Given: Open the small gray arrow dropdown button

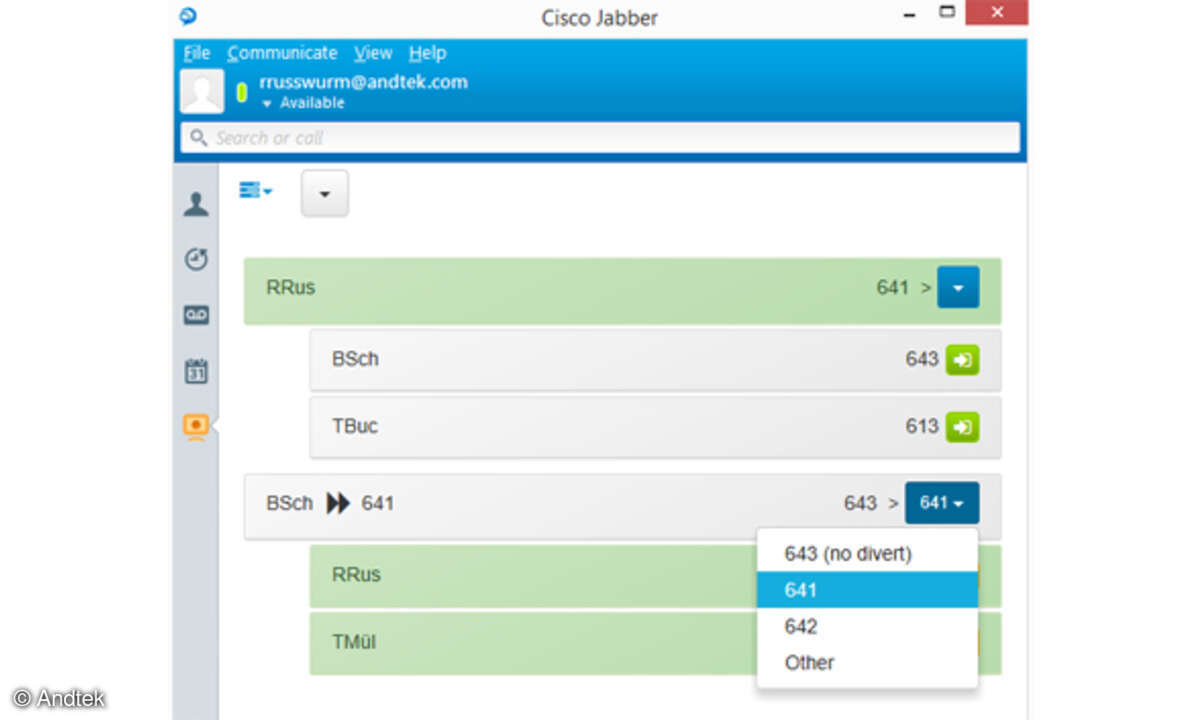Looking at the screenshot, I should (x=324, y=193).
